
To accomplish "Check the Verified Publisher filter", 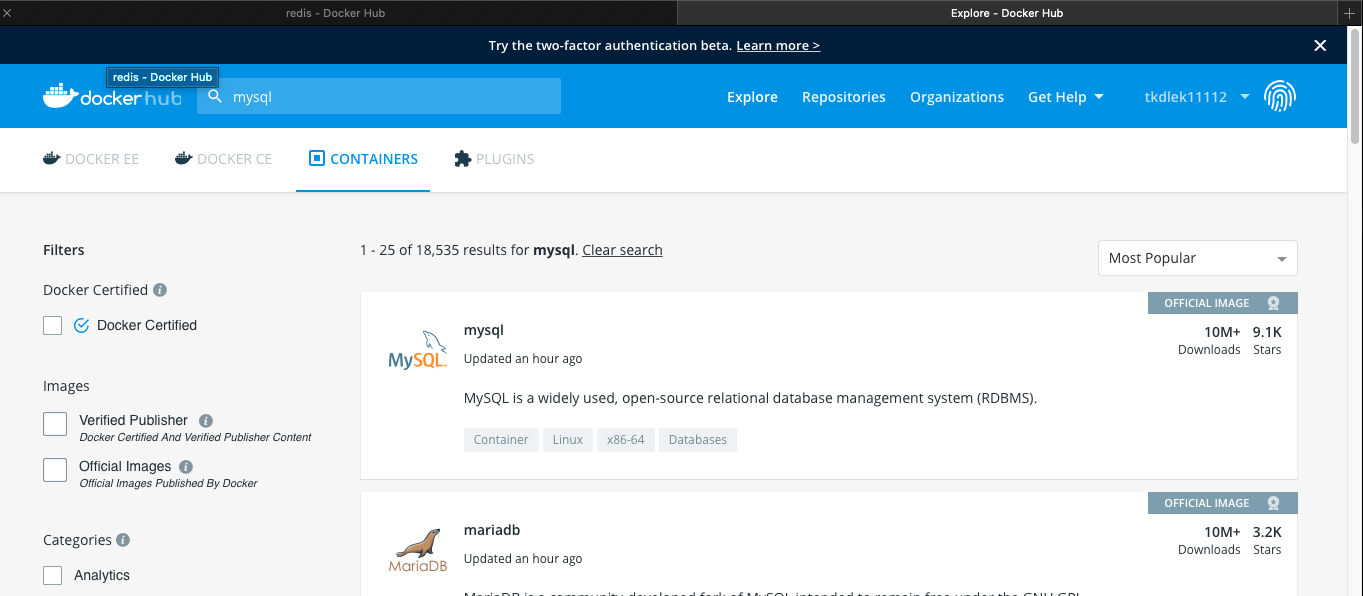I will click(55, 424).
